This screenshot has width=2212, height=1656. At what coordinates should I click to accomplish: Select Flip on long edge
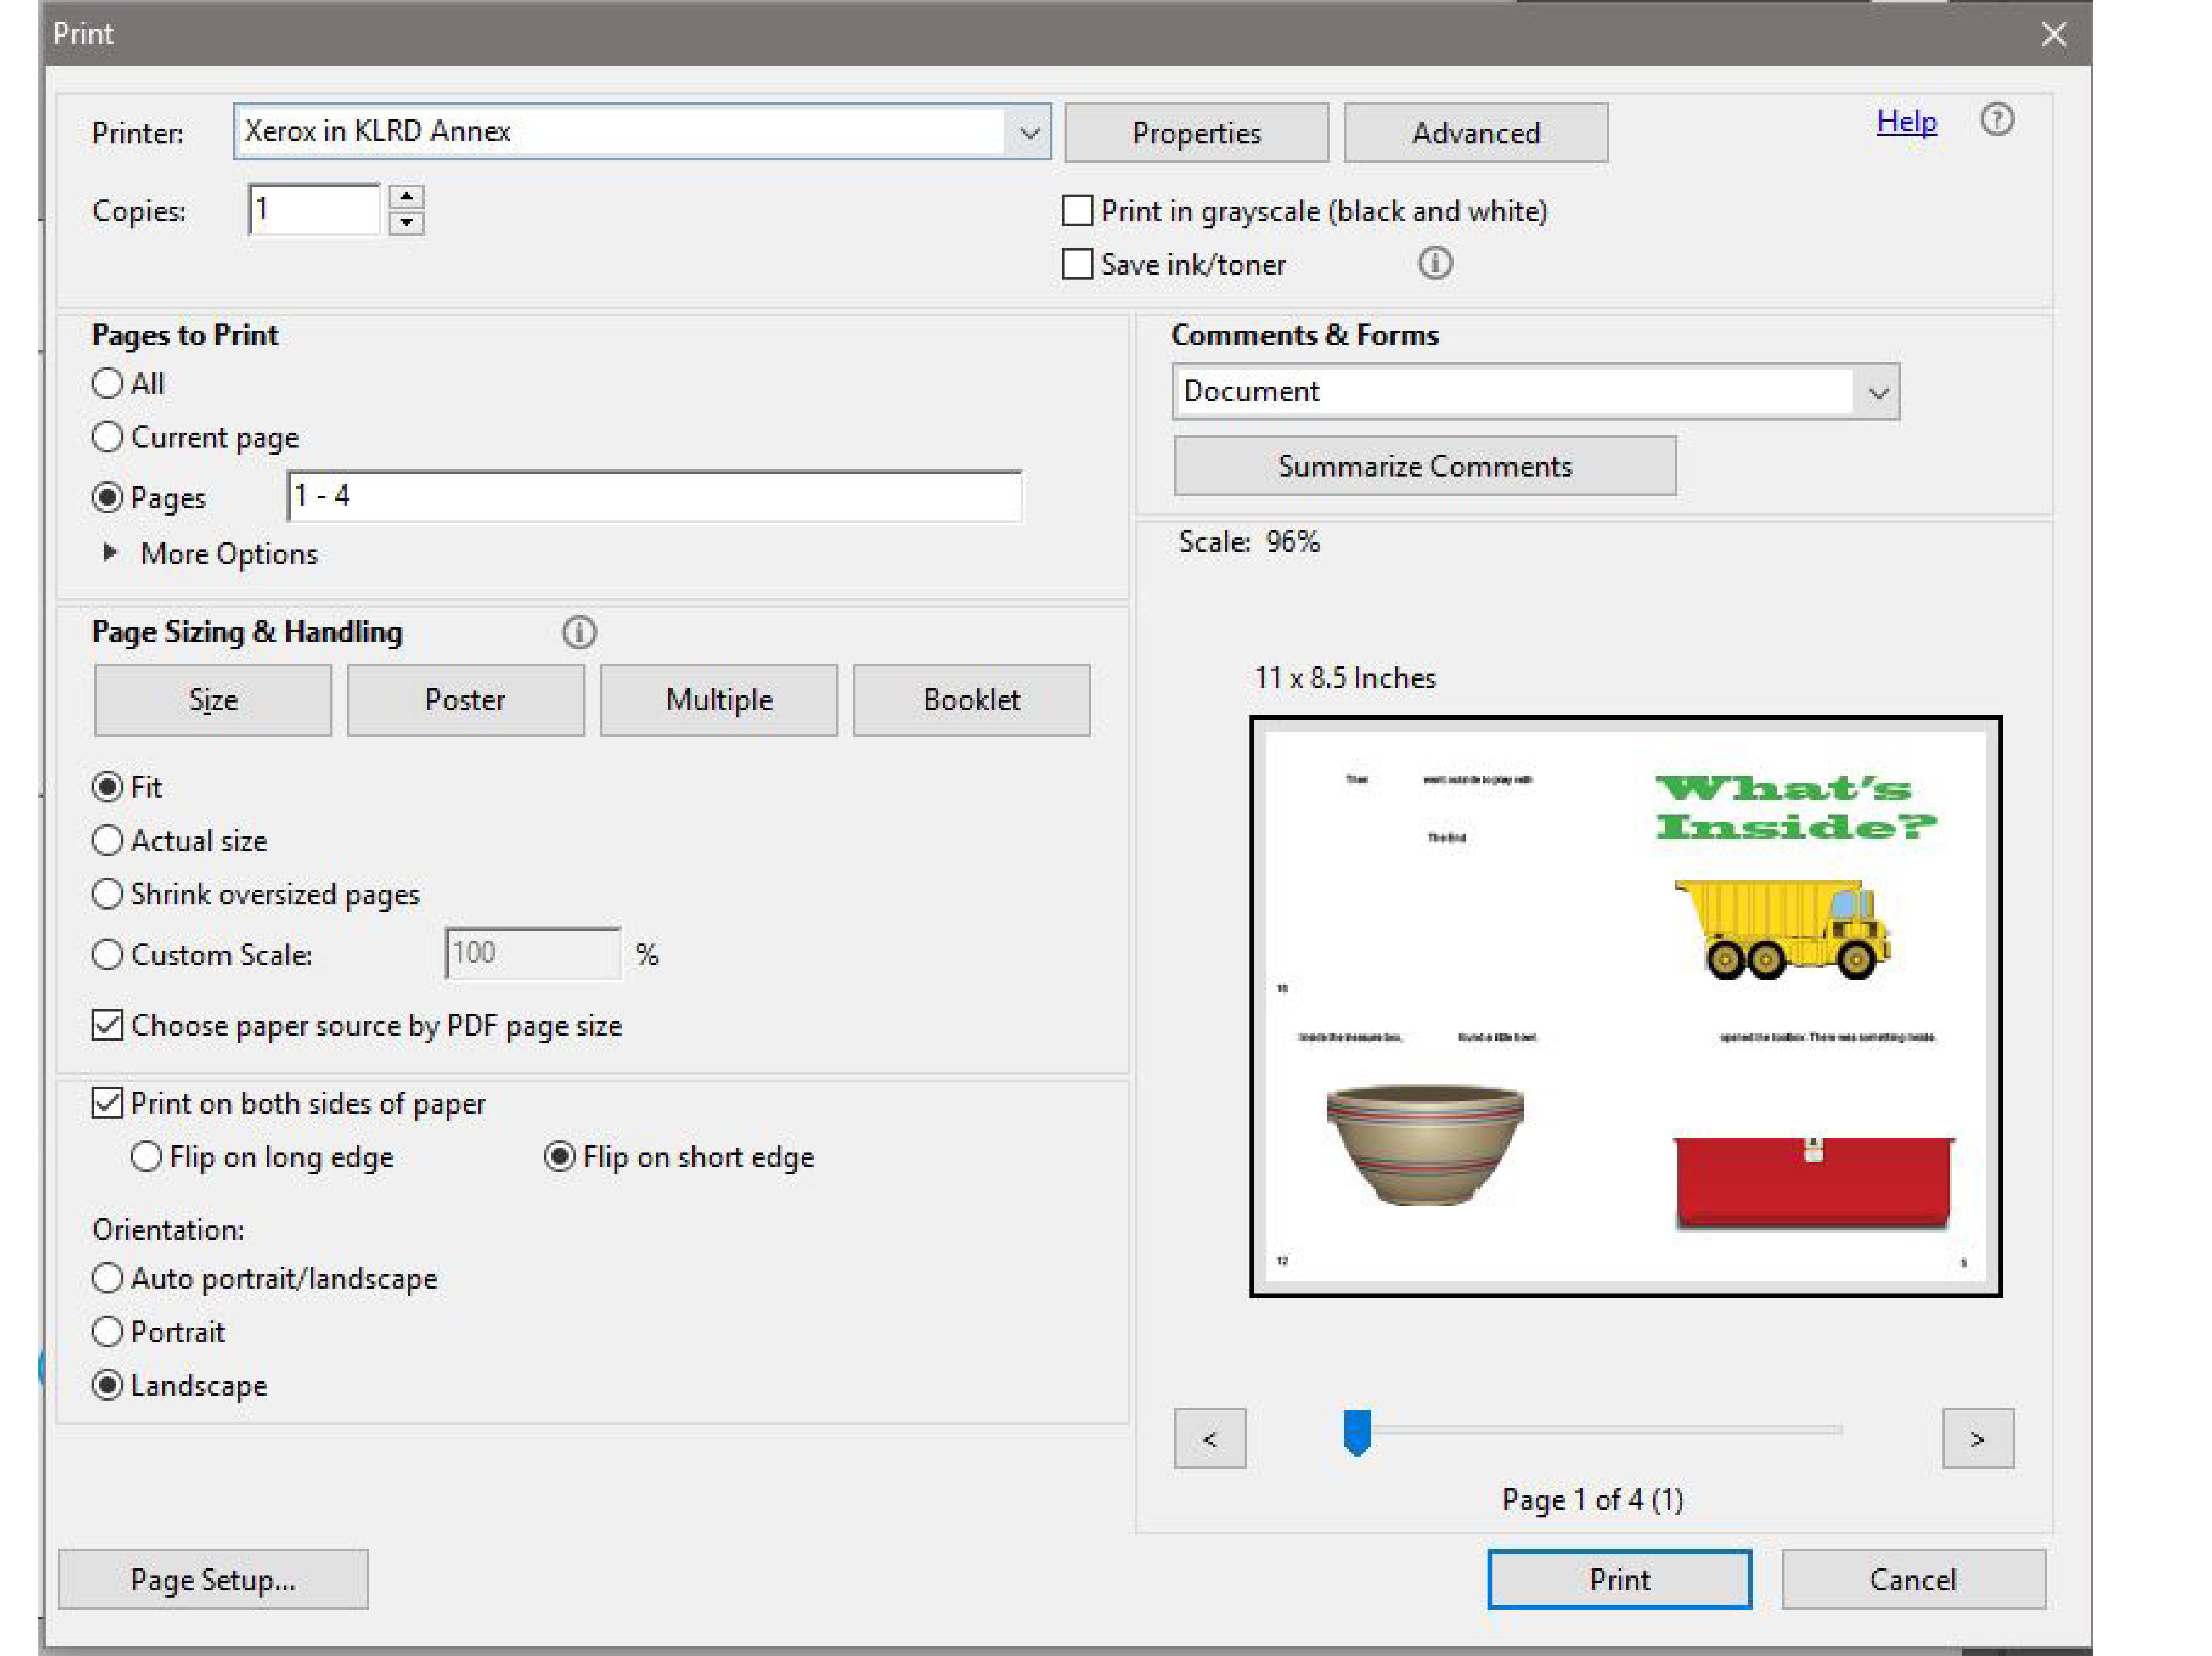coord(146,1157)
